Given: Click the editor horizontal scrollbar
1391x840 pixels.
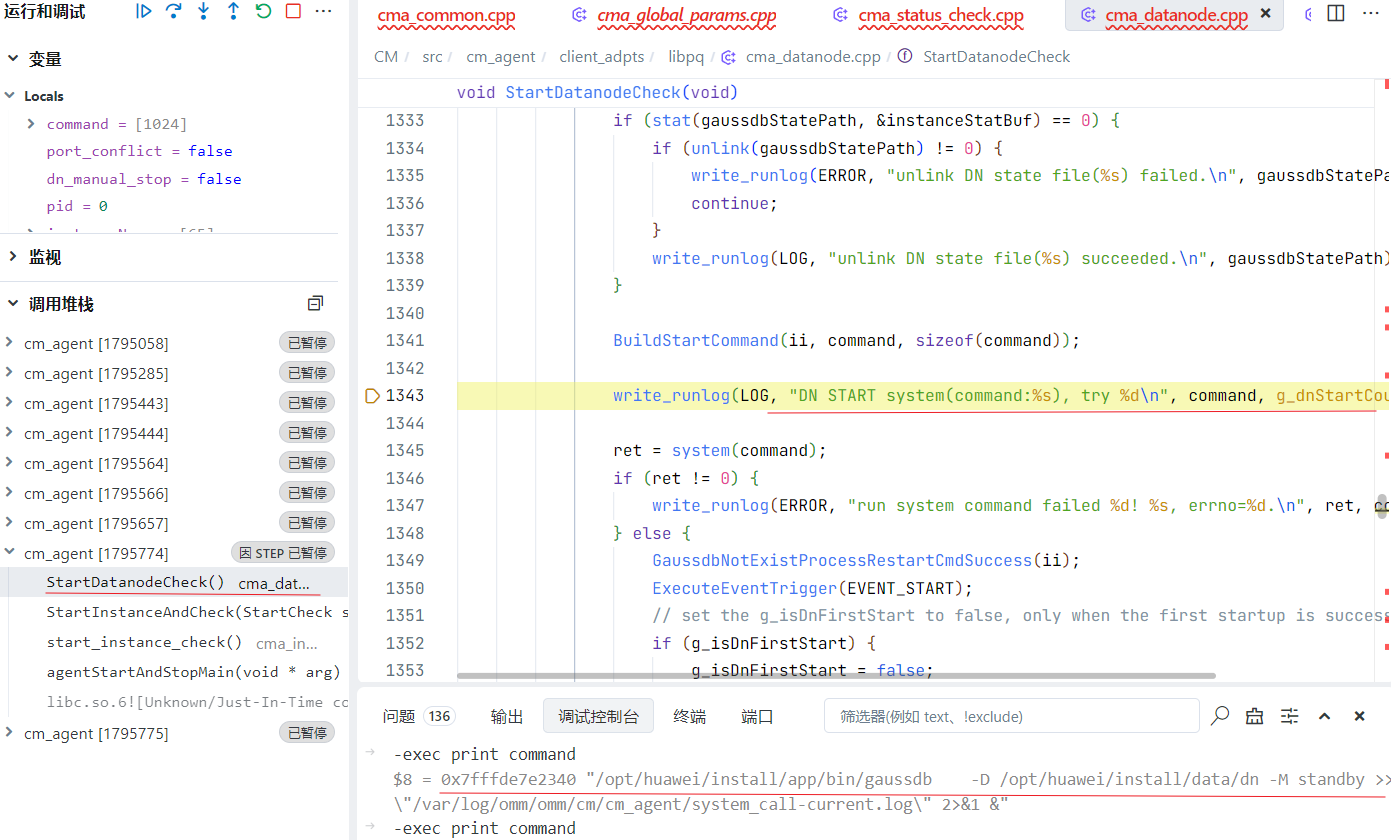Looking at the screenshot, I should (x=836, y=676).
